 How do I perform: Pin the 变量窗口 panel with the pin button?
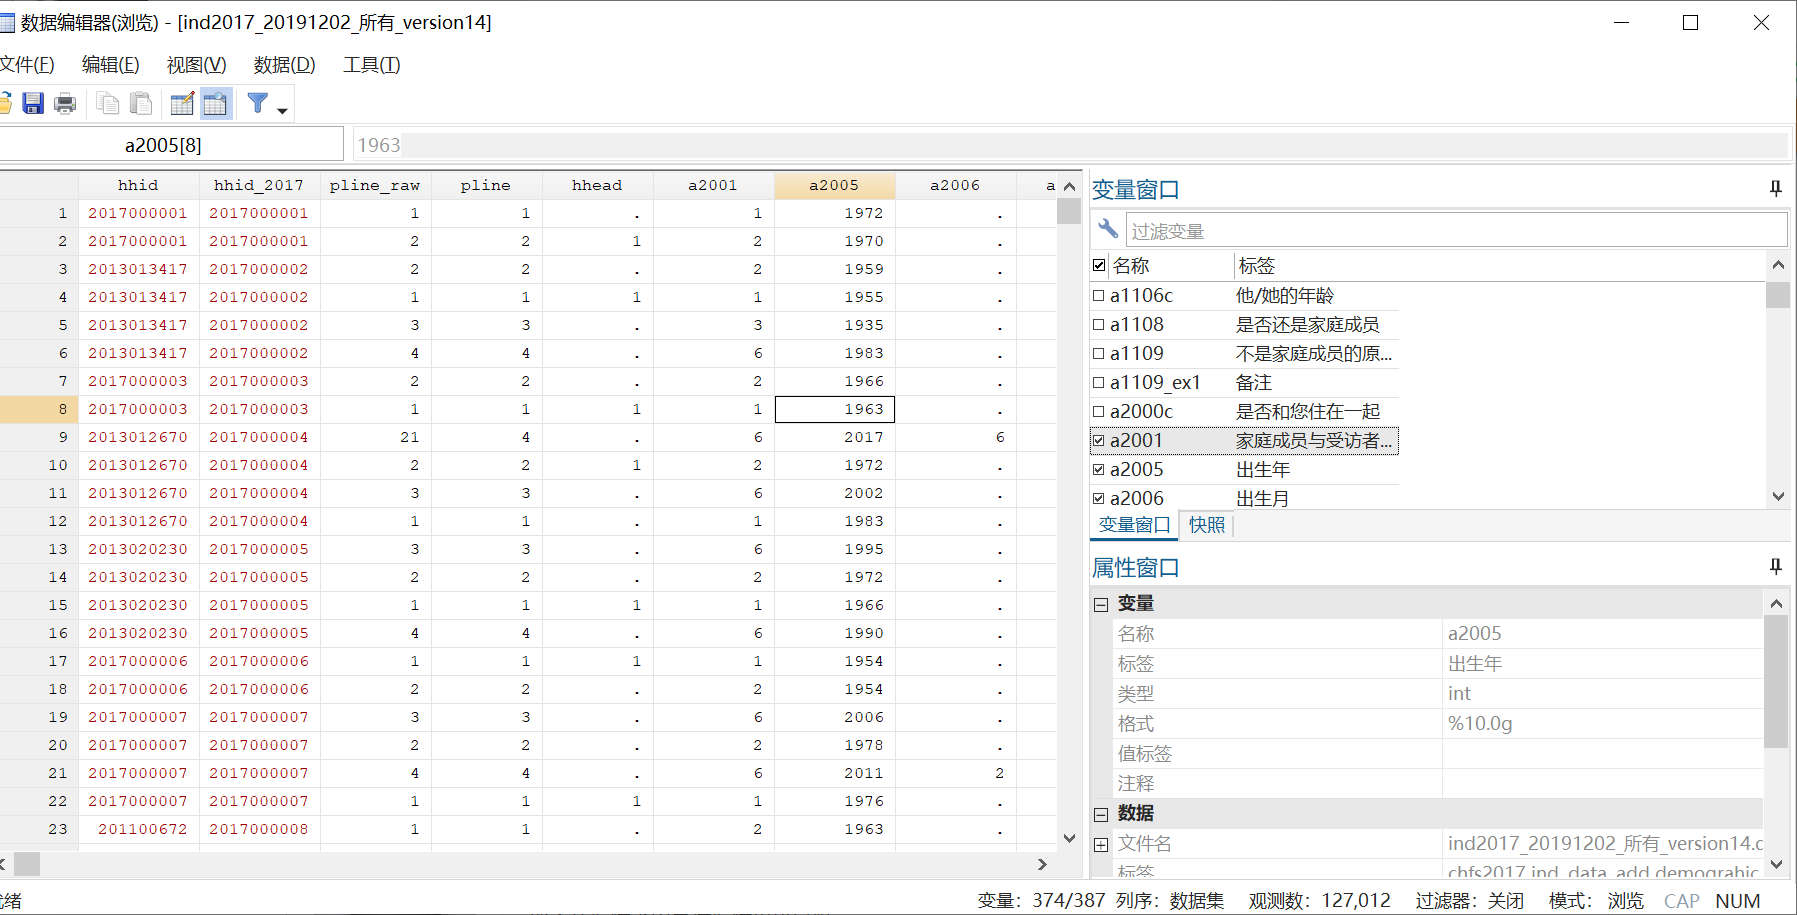(x=1775, y=188)
